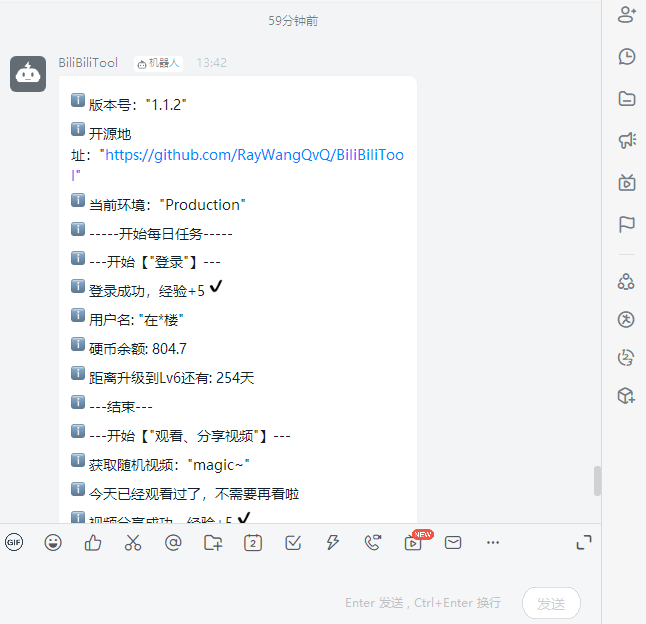The height and width of the screenshot is (624, 646).
Task: Click the lightning bolt quick action icon
Action: pos(333,542)
